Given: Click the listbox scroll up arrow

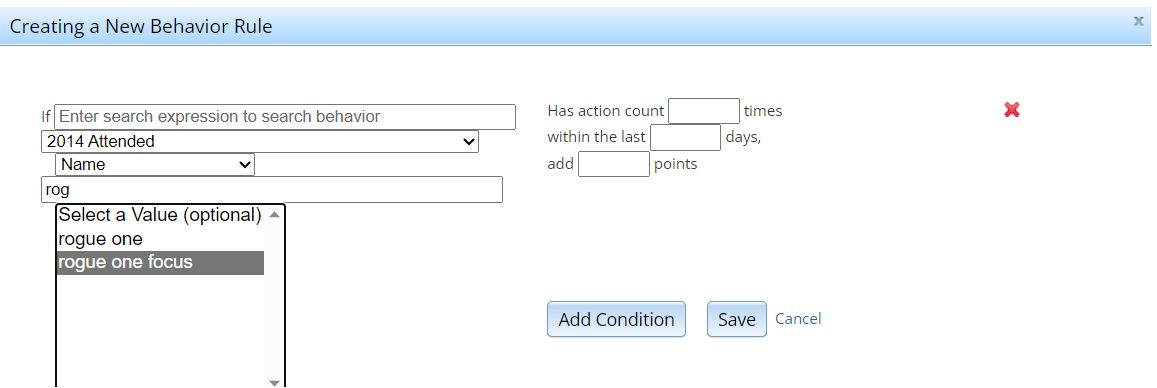Looking at the screenshot, I should coord(274,215).
